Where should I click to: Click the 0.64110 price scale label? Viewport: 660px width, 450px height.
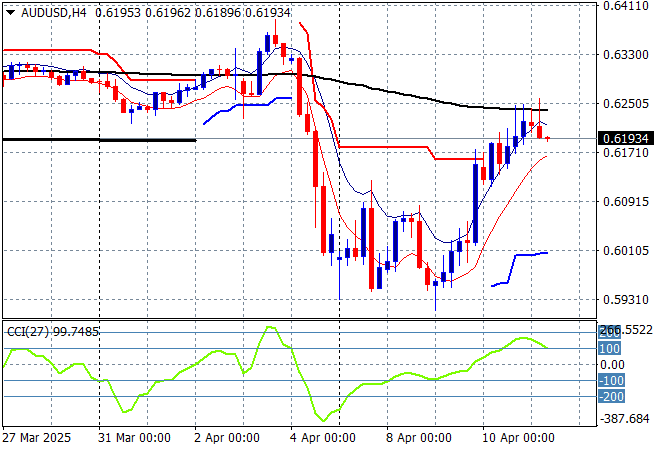tap(625, 5)
